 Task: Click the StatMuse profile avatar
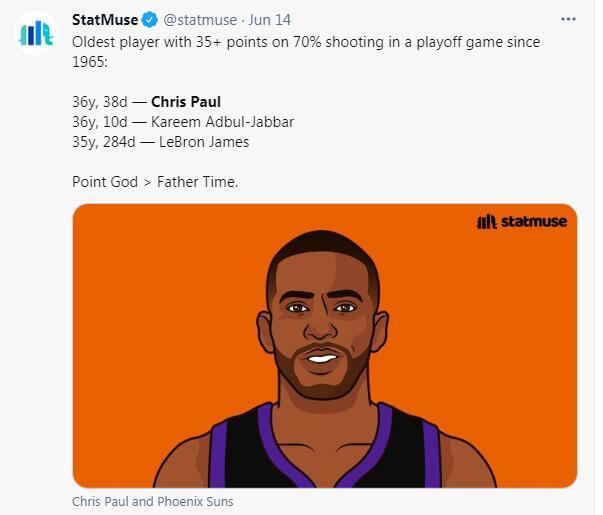tap(35, 33)
